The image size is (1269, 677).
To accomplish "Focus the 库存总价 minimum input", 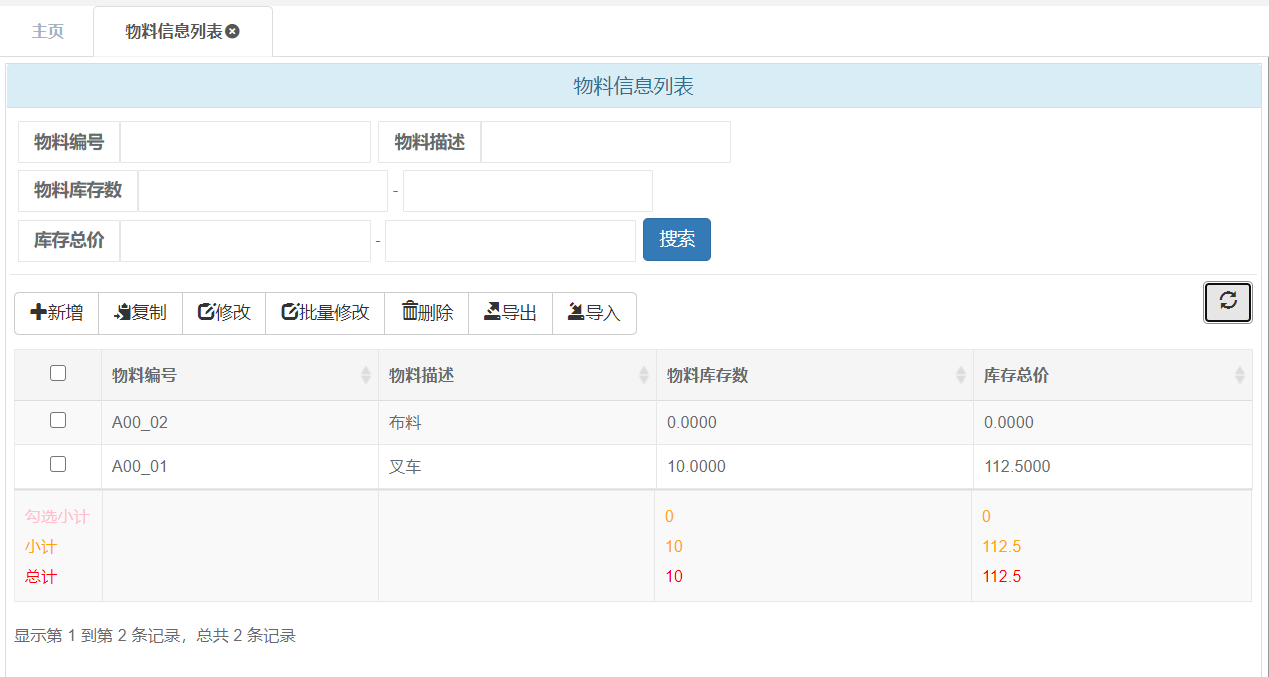I will 245,241.
